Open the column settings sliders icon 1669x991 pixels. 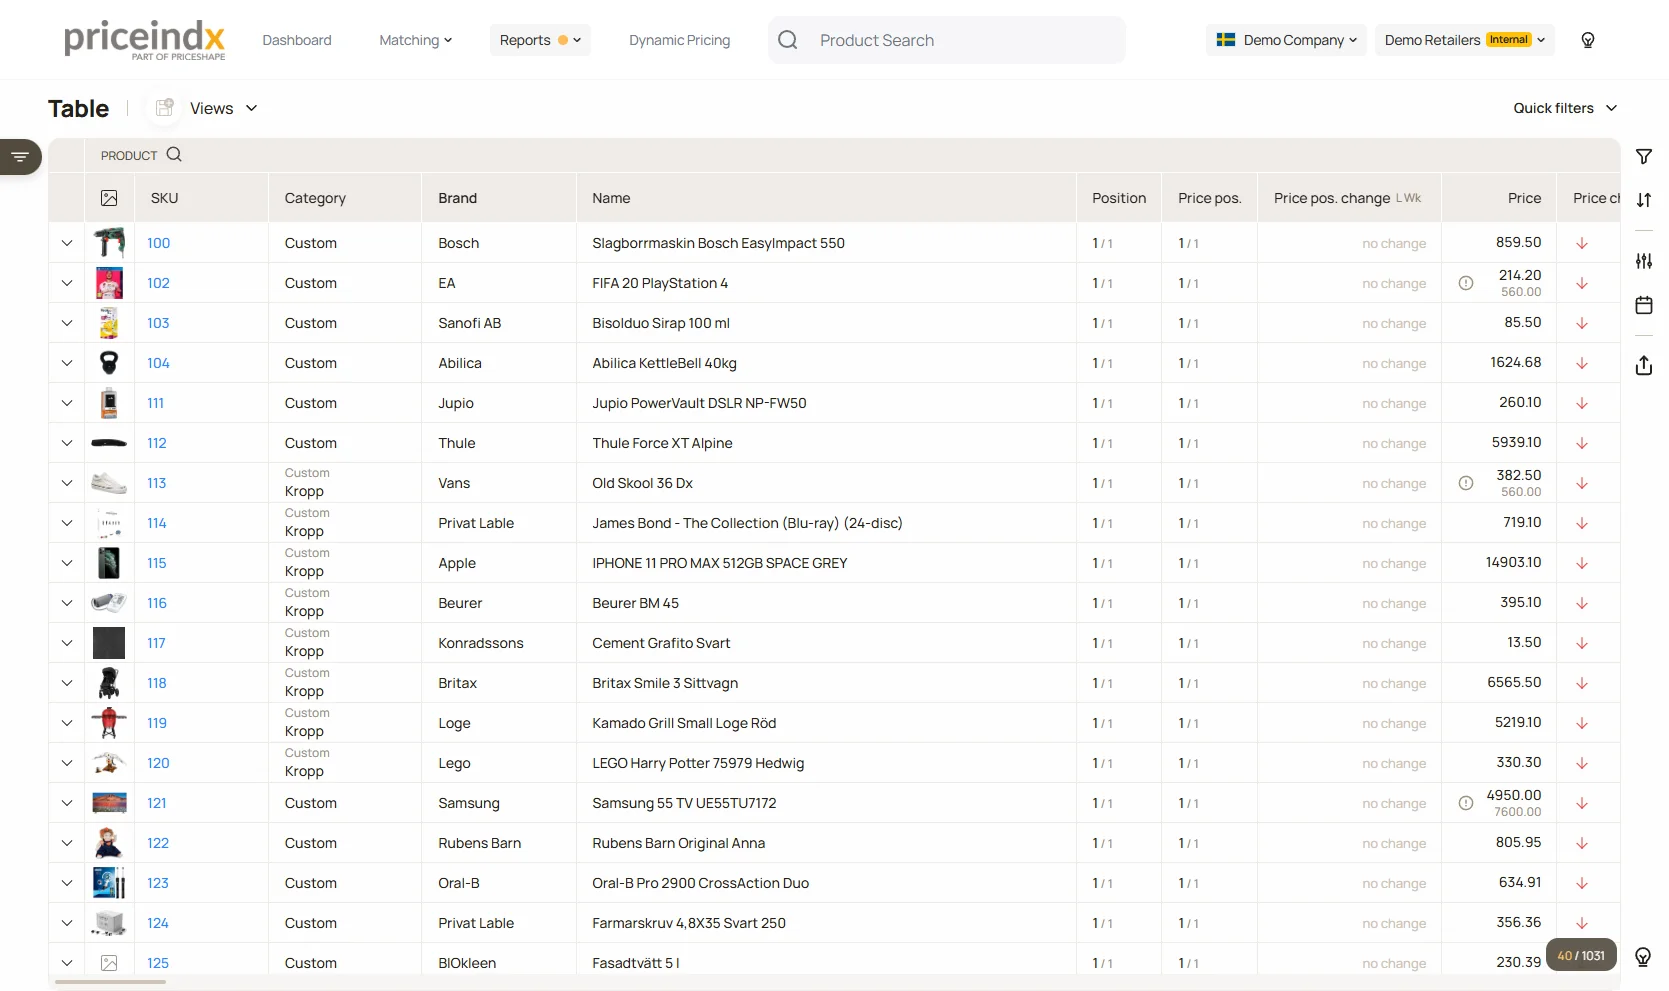1644,261
